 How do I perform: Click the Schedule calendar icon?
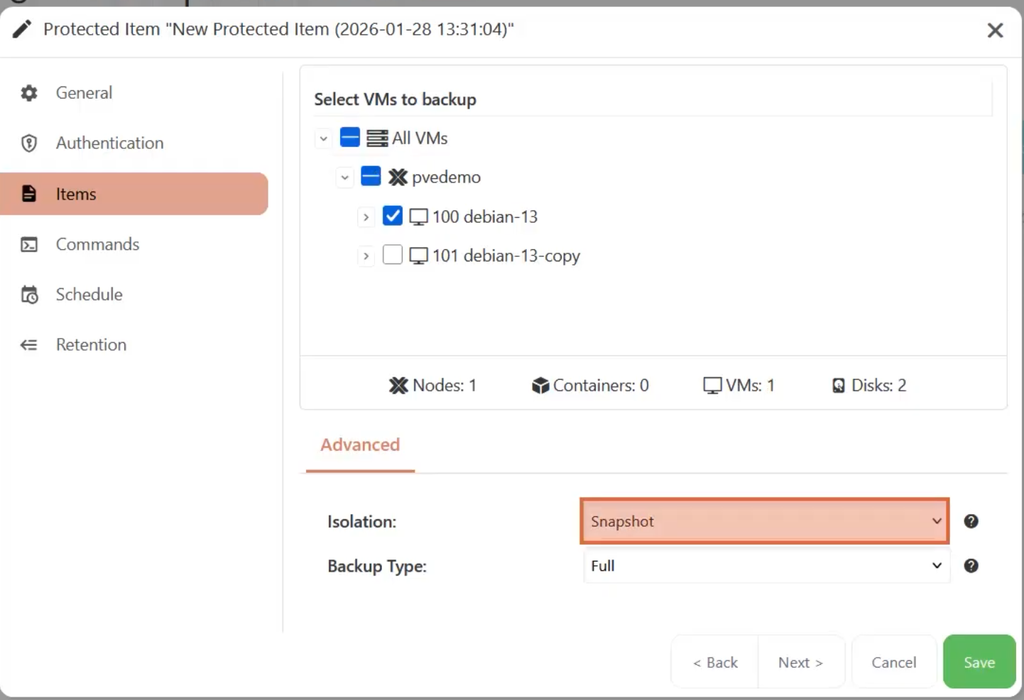click(29, 294)
